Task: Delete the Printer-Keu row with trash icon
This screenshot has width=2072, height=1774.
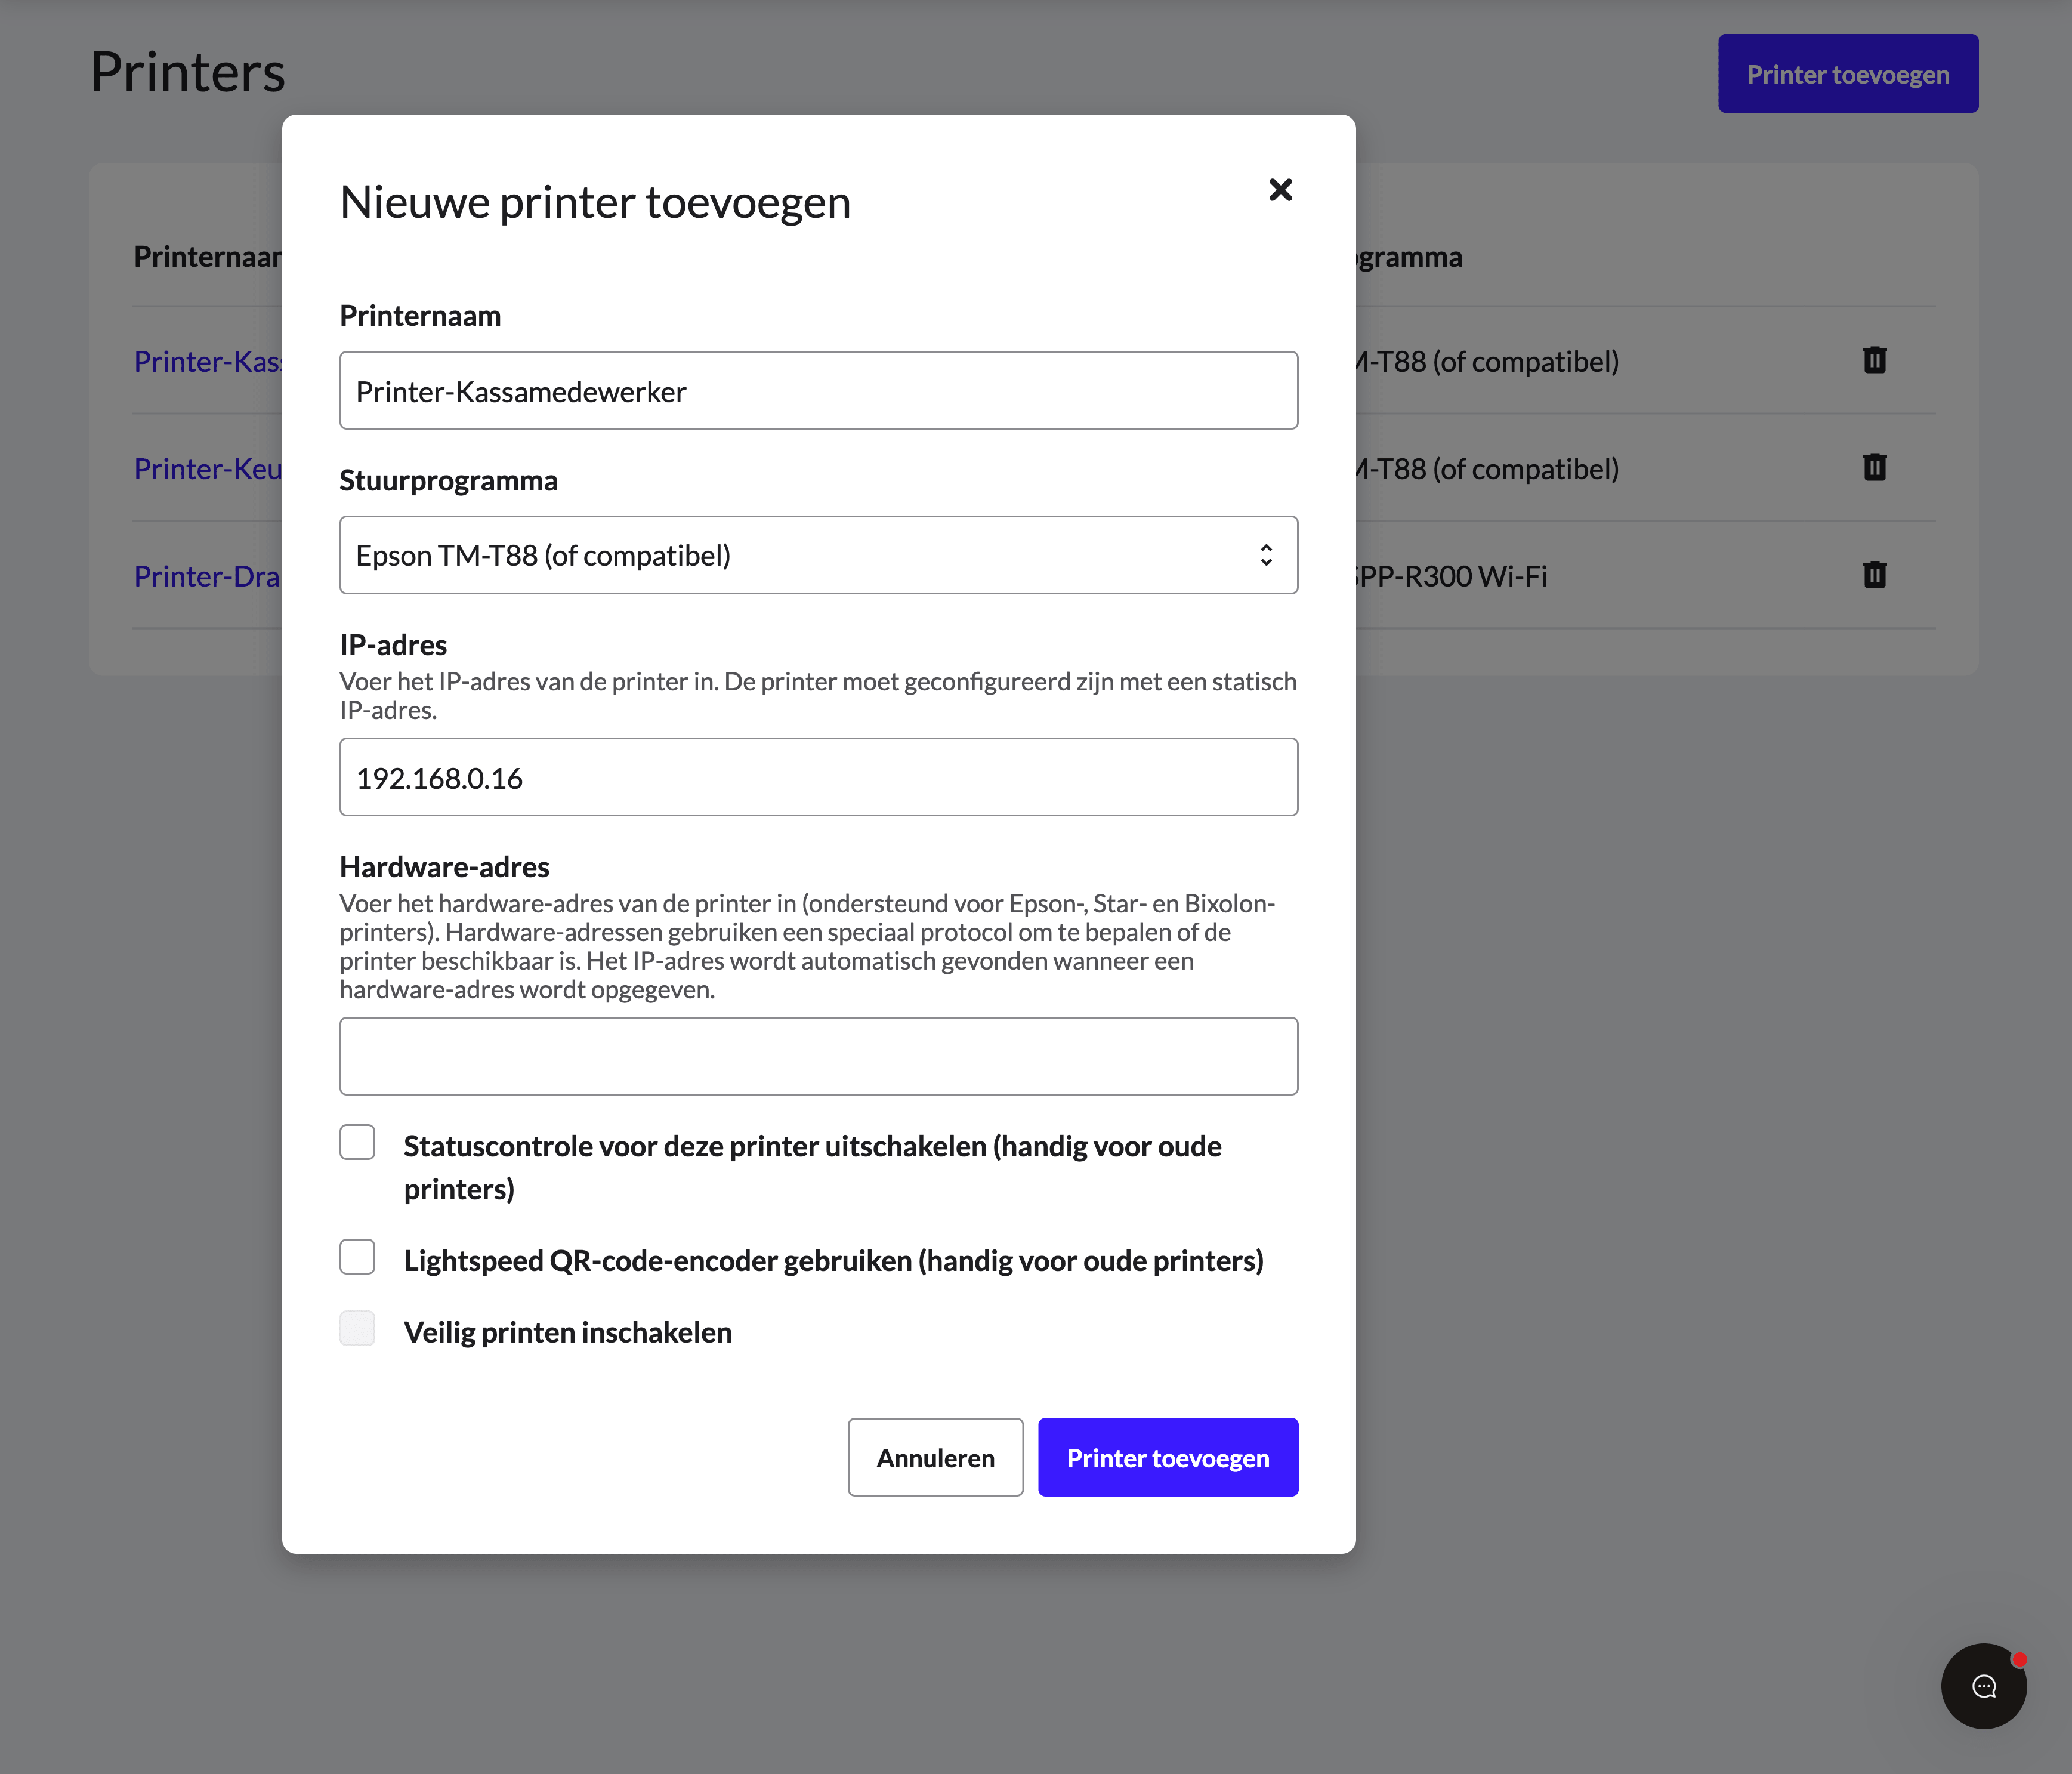Action: [x=1875, y=467]
